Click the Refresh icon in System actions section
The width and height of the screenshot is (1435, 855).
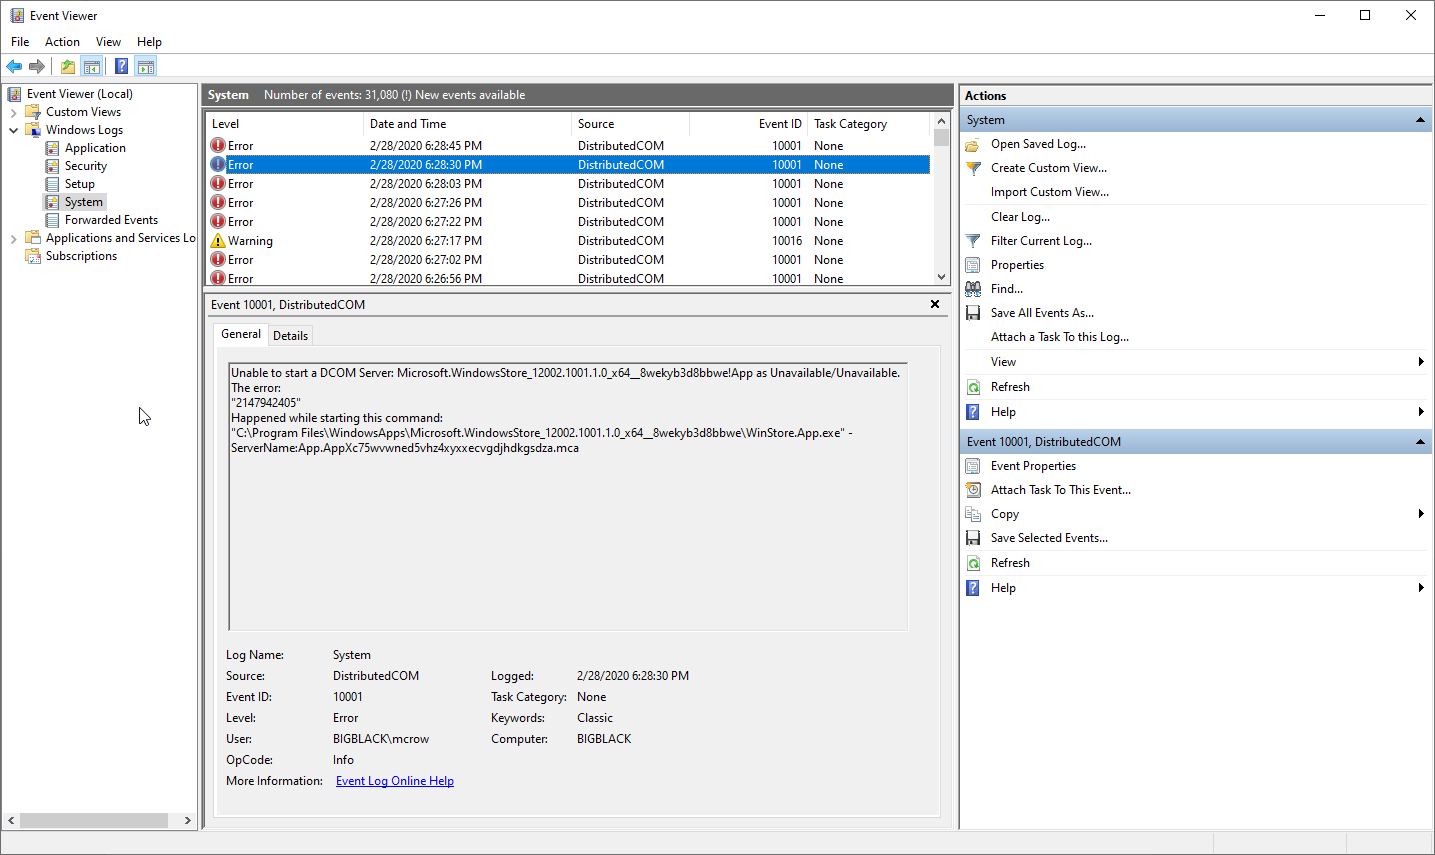coord(973,387)
